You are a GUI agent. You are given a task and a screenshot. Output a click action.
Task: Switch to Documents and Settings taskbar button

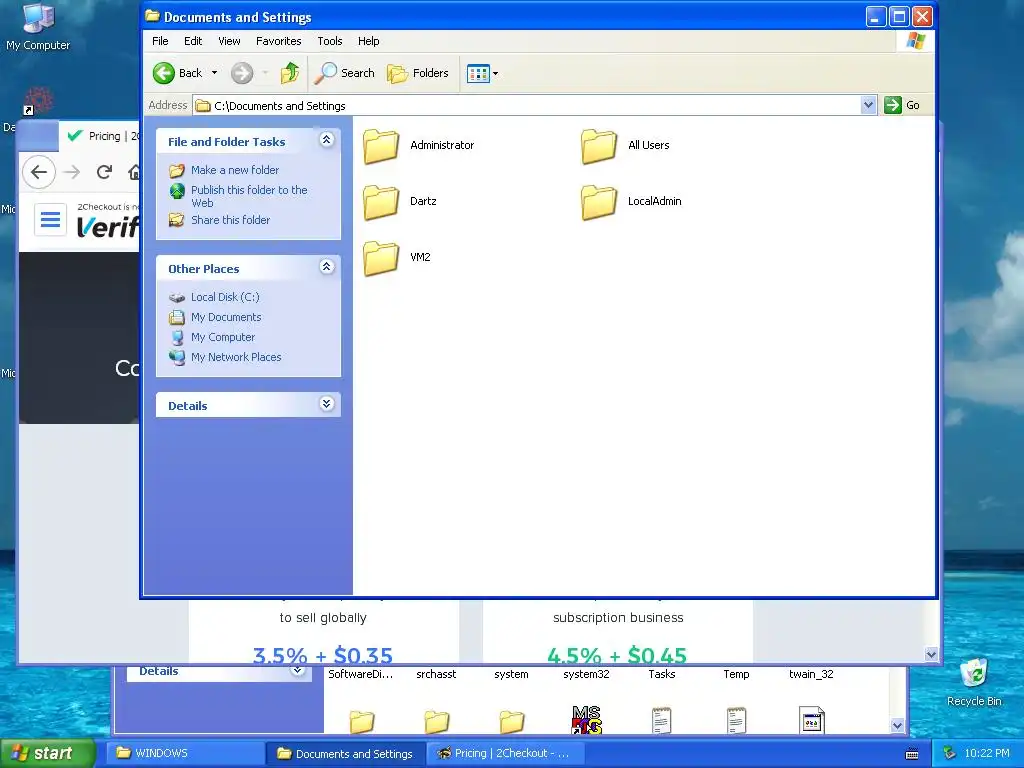point(346,754)
